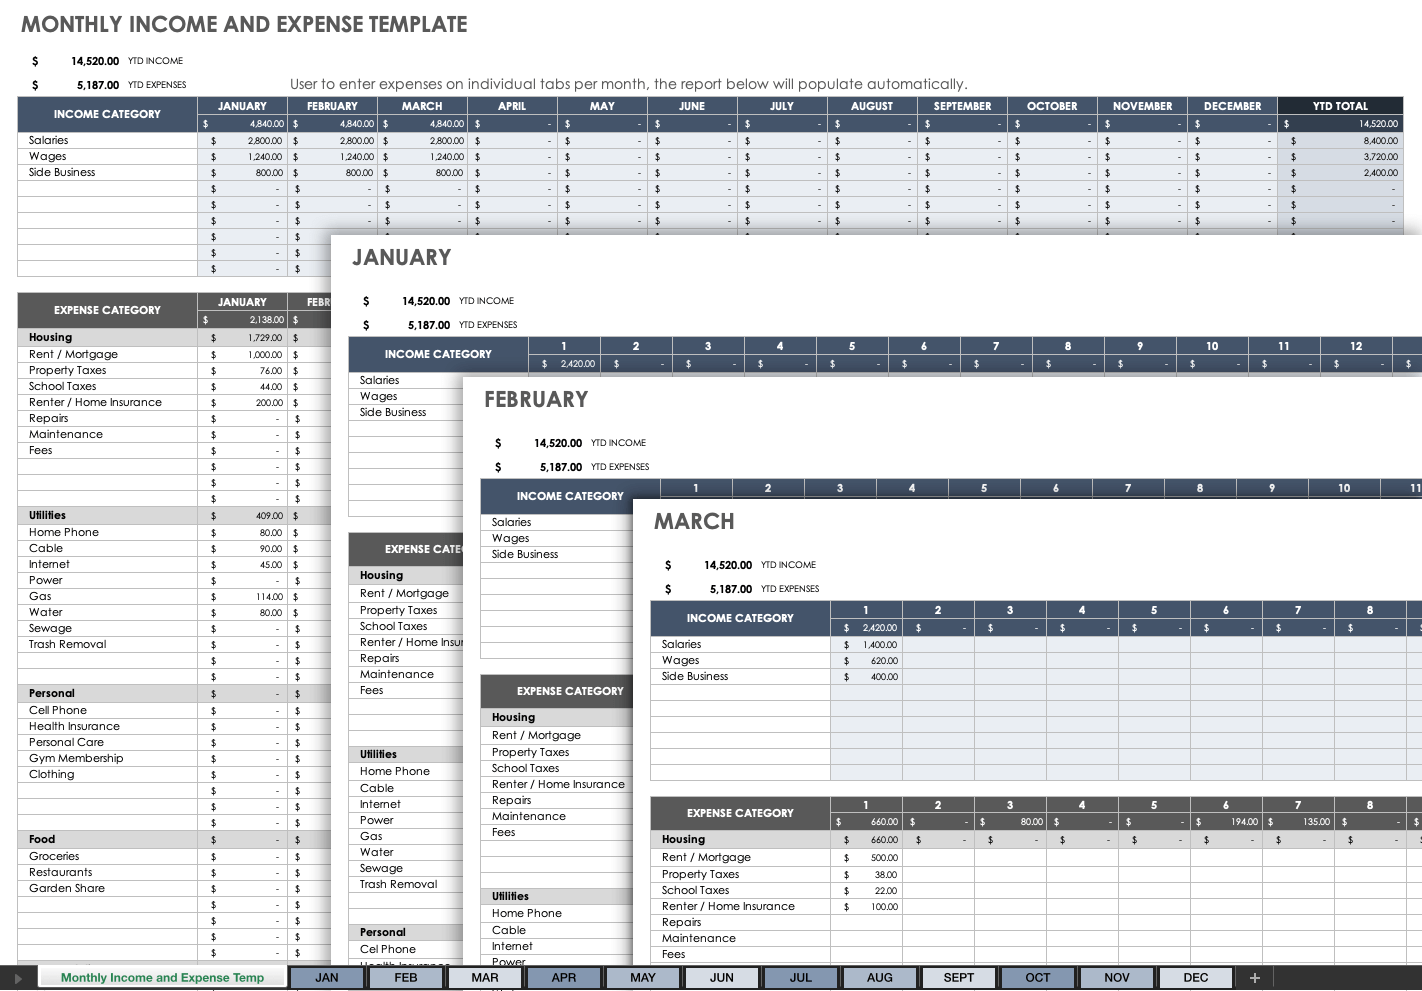
Task: Select the SEPT sheet tab
Action: (x=958, y=977)
